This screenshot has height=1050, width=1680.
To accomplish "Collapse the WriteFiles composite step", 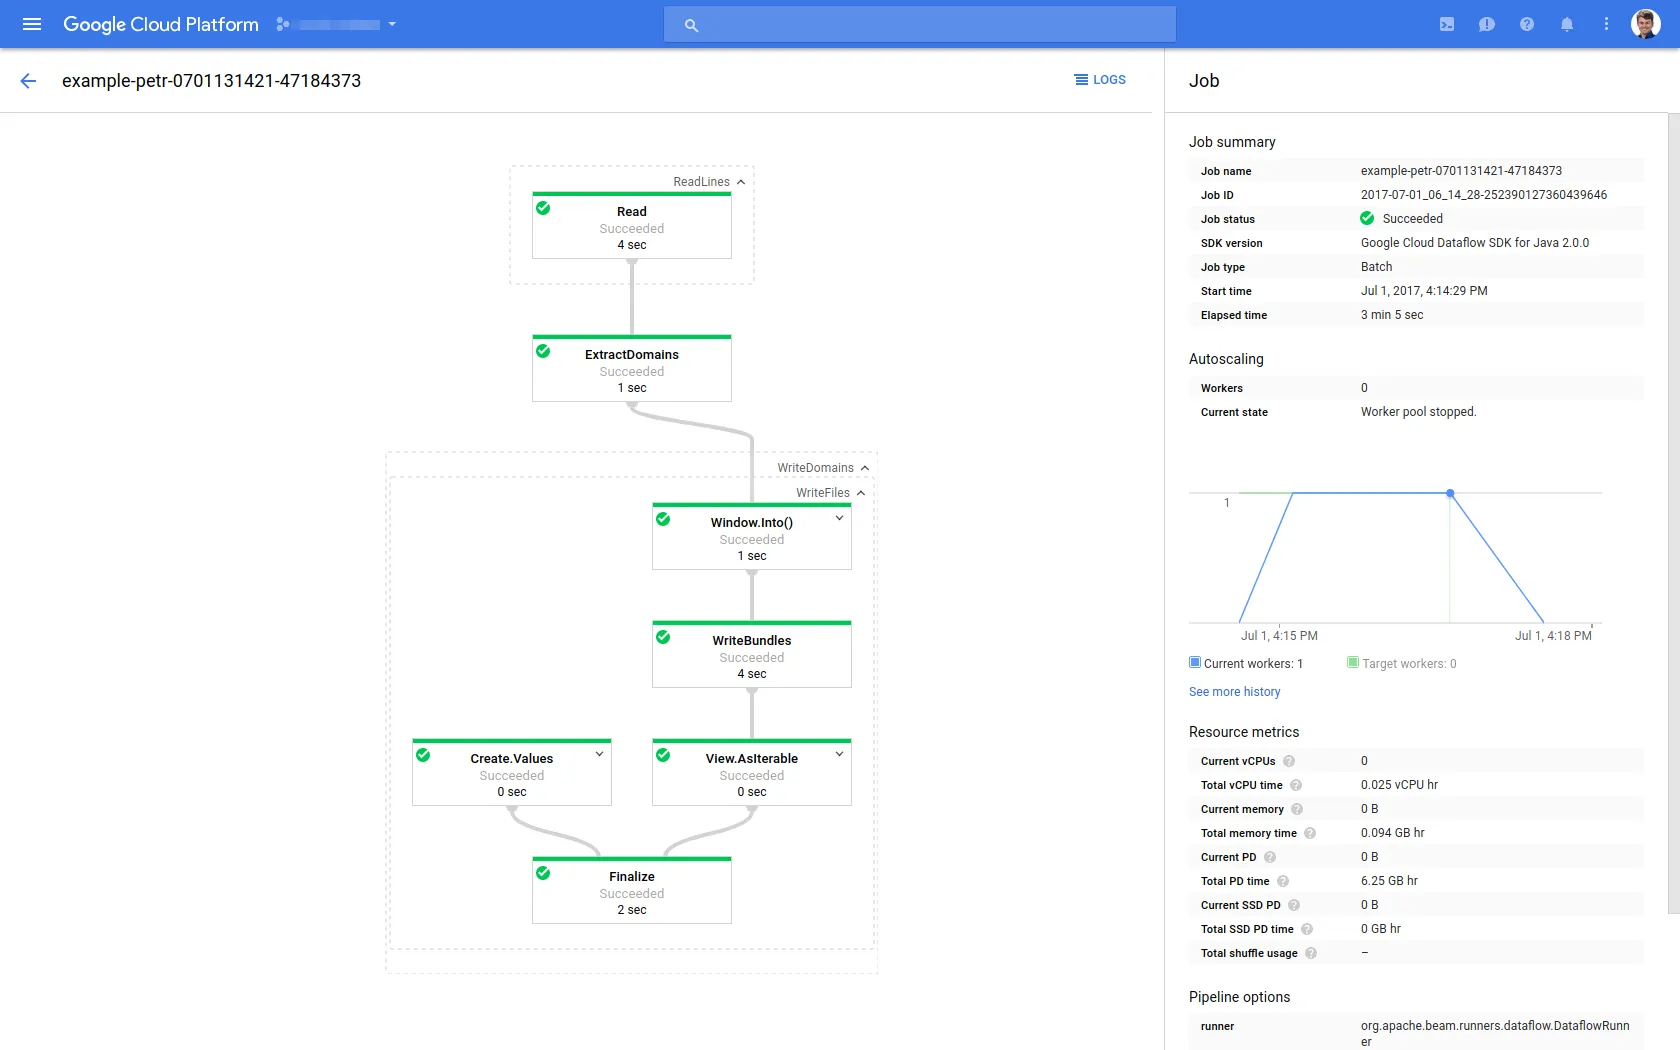I will pos(861,493).
